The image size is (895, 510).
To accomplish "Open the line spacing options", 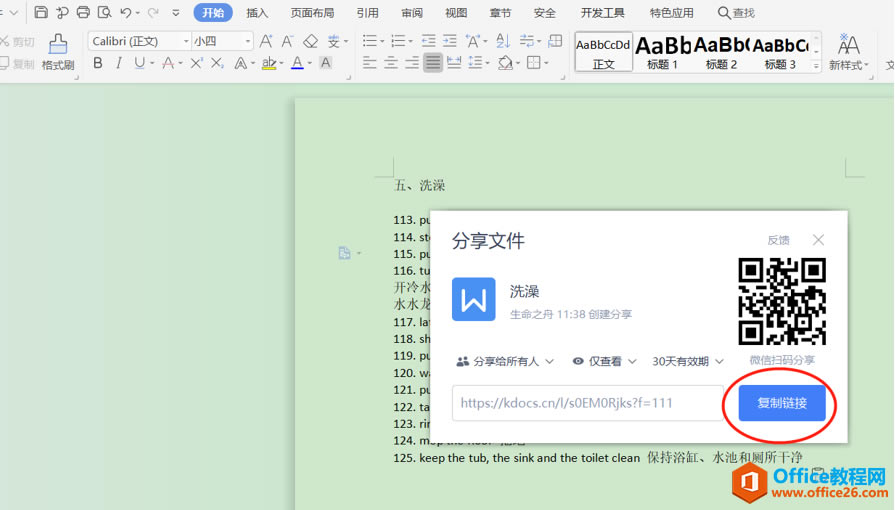I will pyautogui.click(x=475, y=63).
